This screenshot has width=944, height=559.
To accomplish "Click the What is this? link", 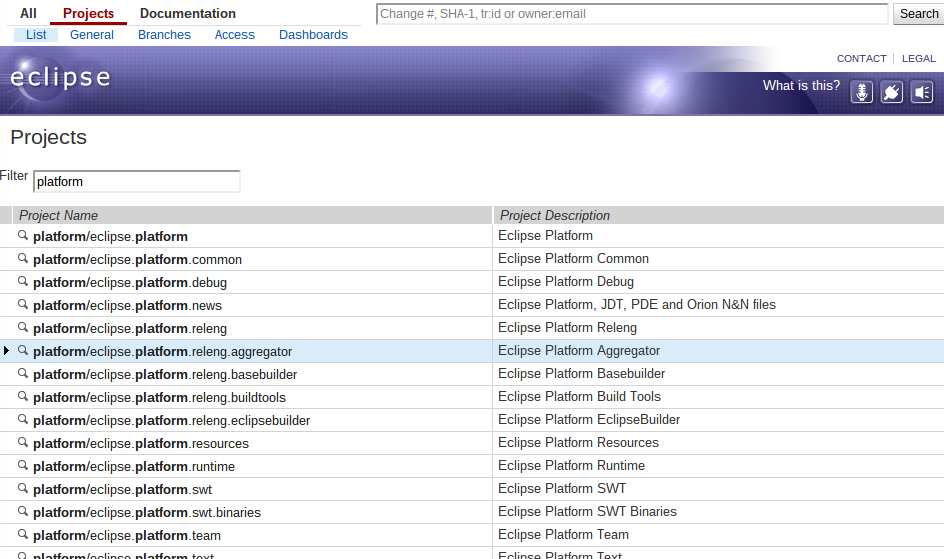I will coord(801,85).
